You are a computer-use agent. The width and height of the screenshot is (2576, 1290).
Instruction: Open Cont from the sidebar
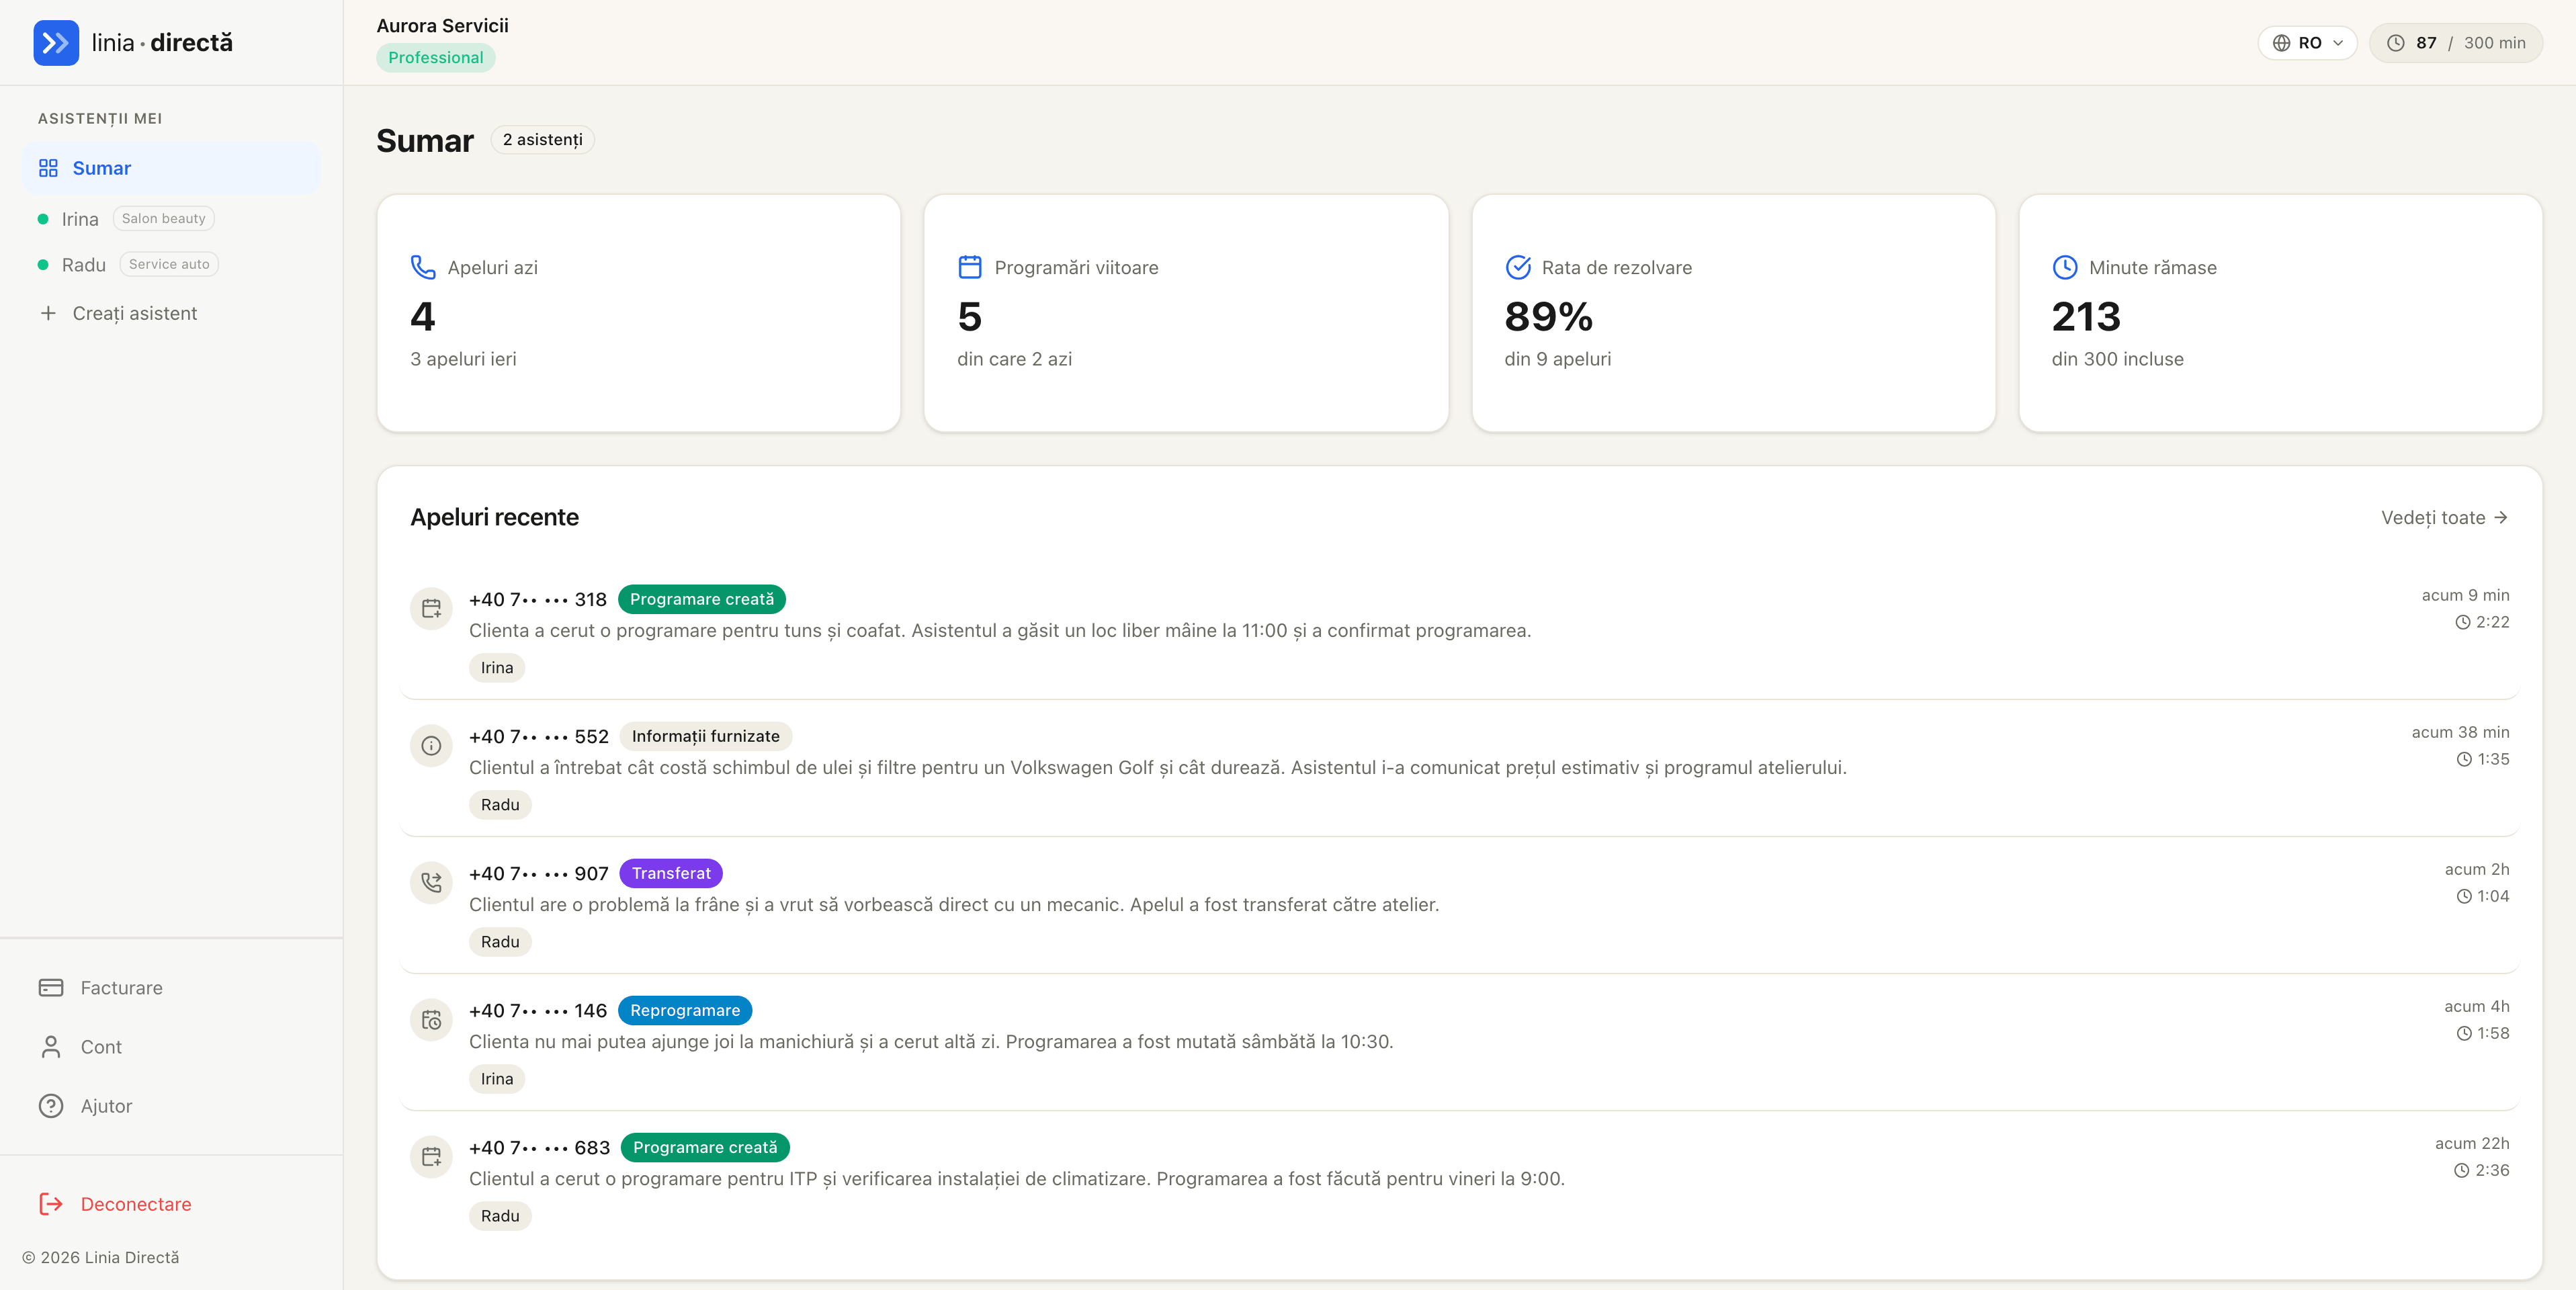172,1047
